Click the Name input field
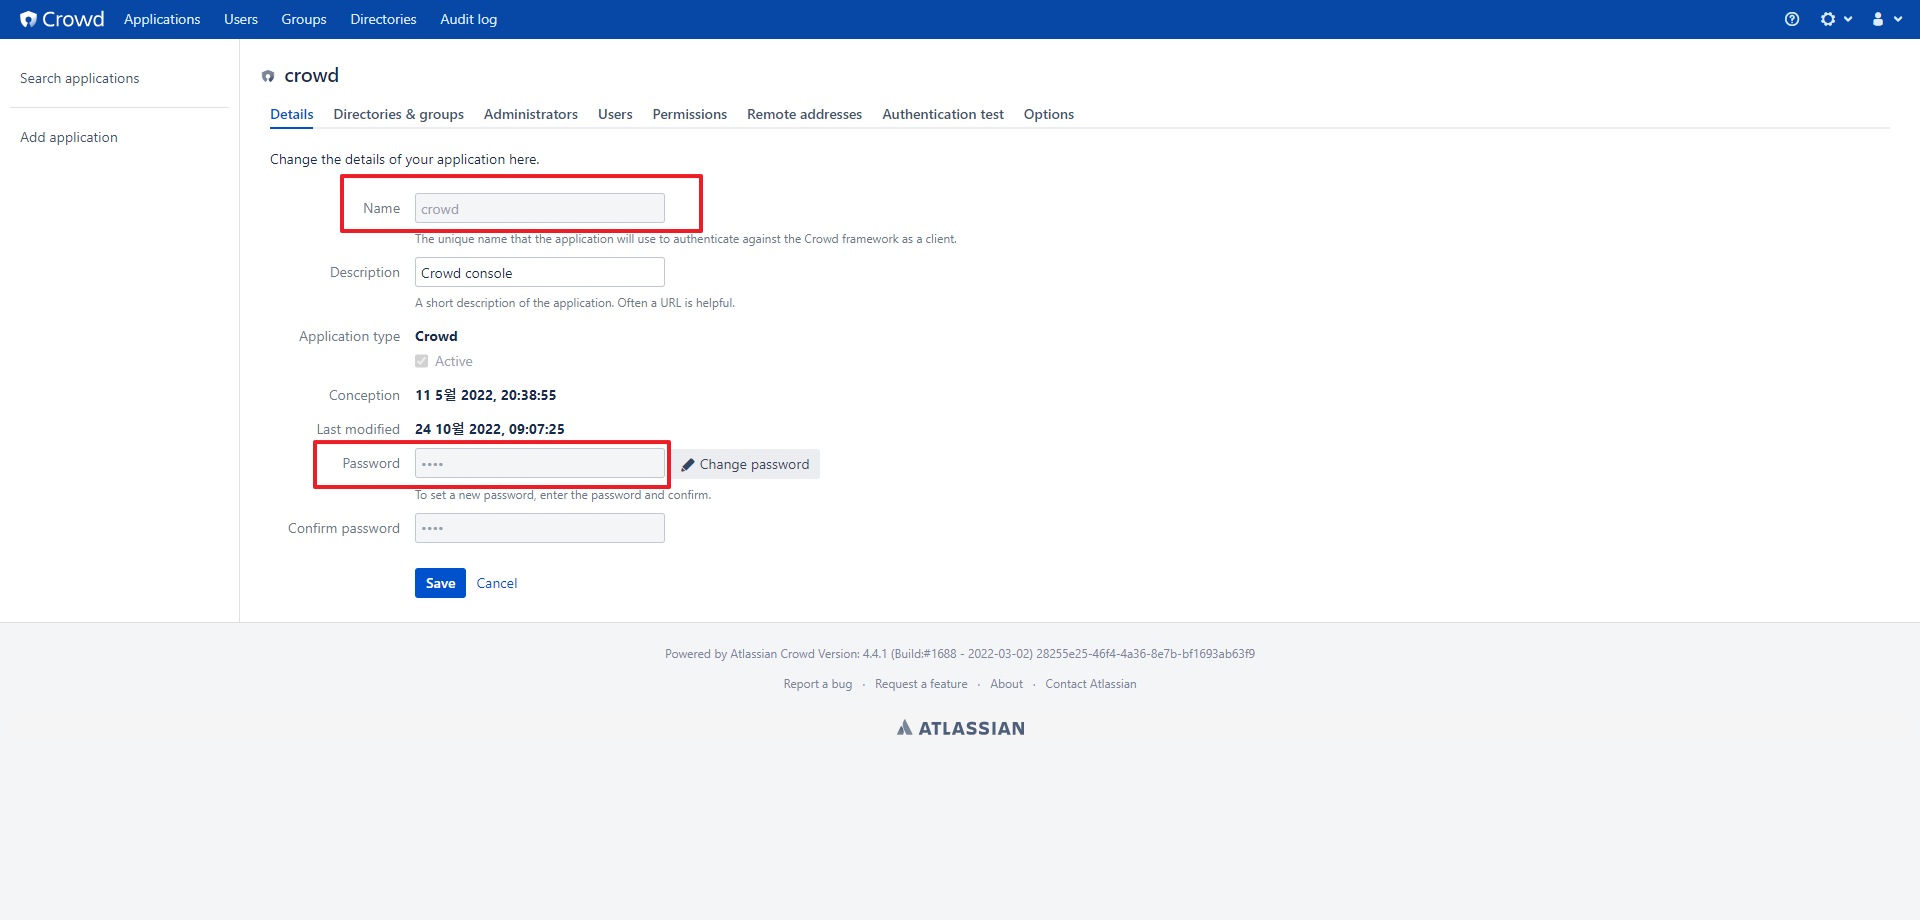 point(540,208)
